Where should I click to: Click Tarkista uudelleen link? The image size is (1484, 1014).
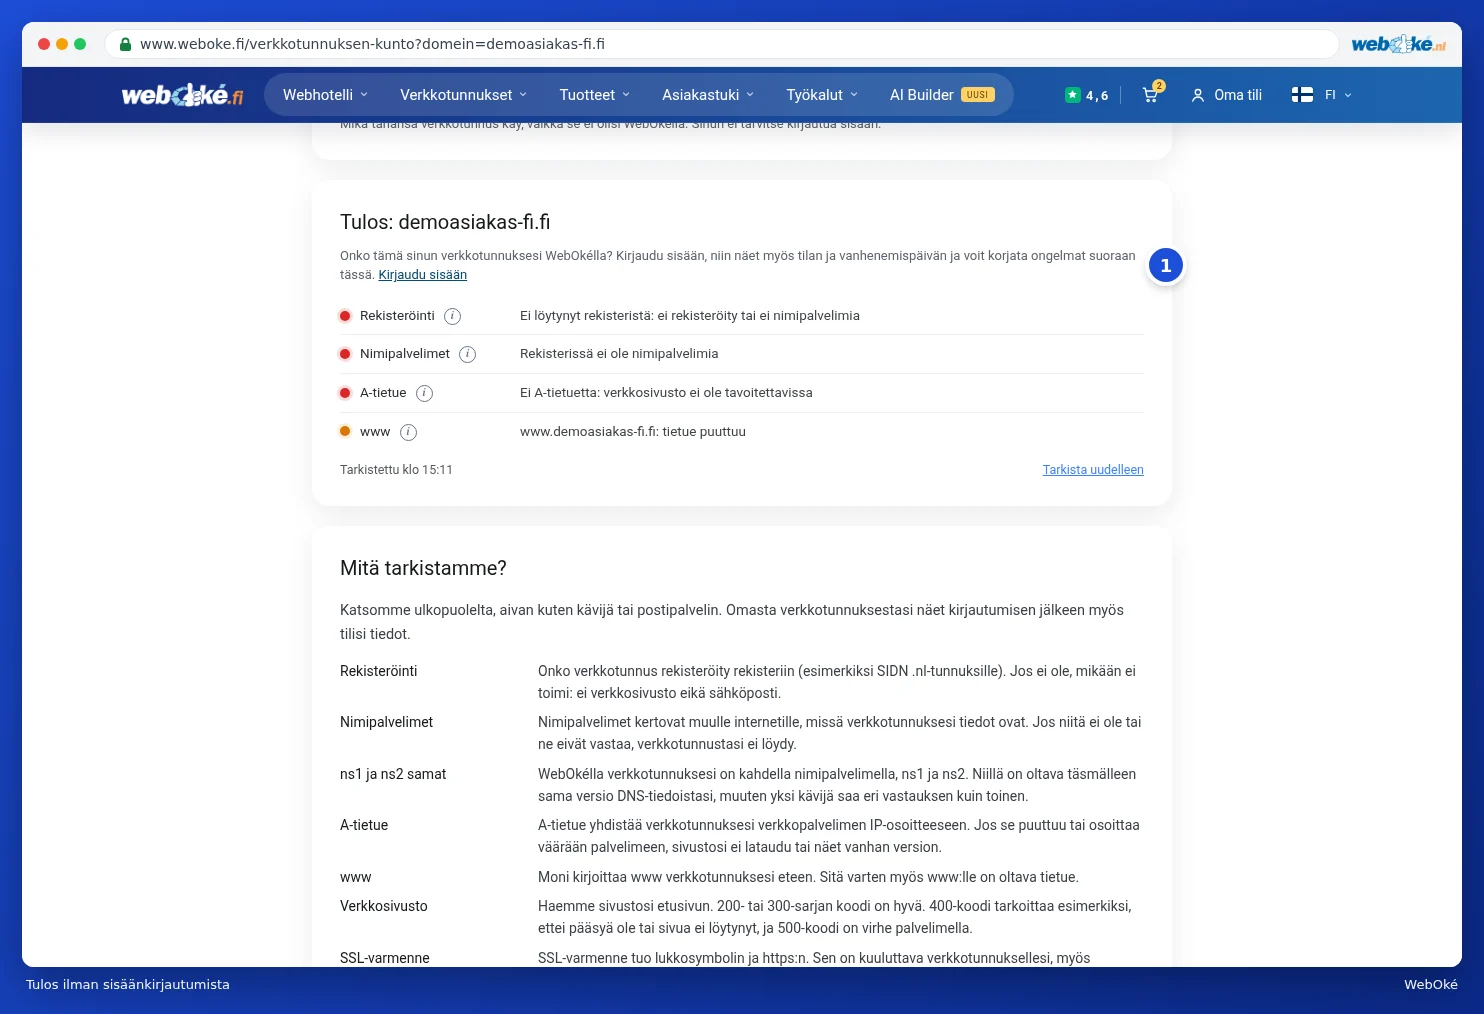(1093, 470)
